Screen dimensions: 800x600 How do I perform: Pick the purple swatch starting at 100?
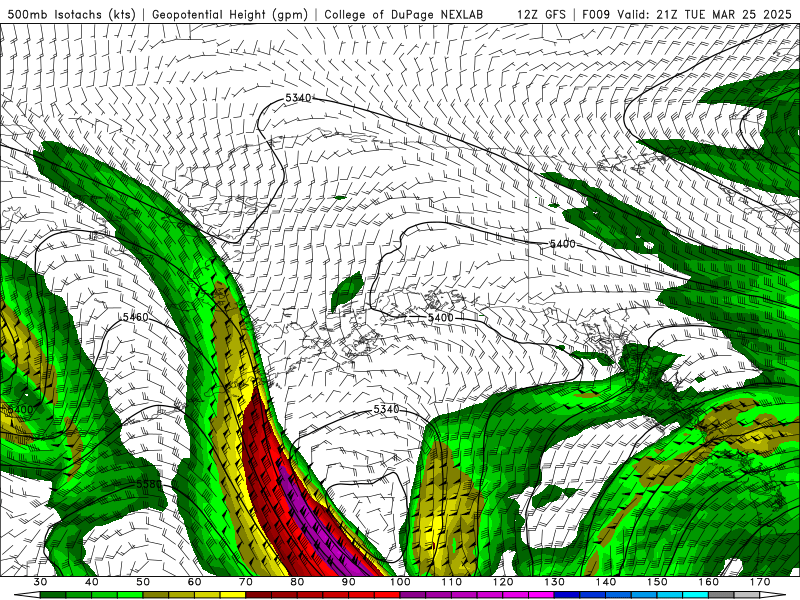tap(413, 595)
